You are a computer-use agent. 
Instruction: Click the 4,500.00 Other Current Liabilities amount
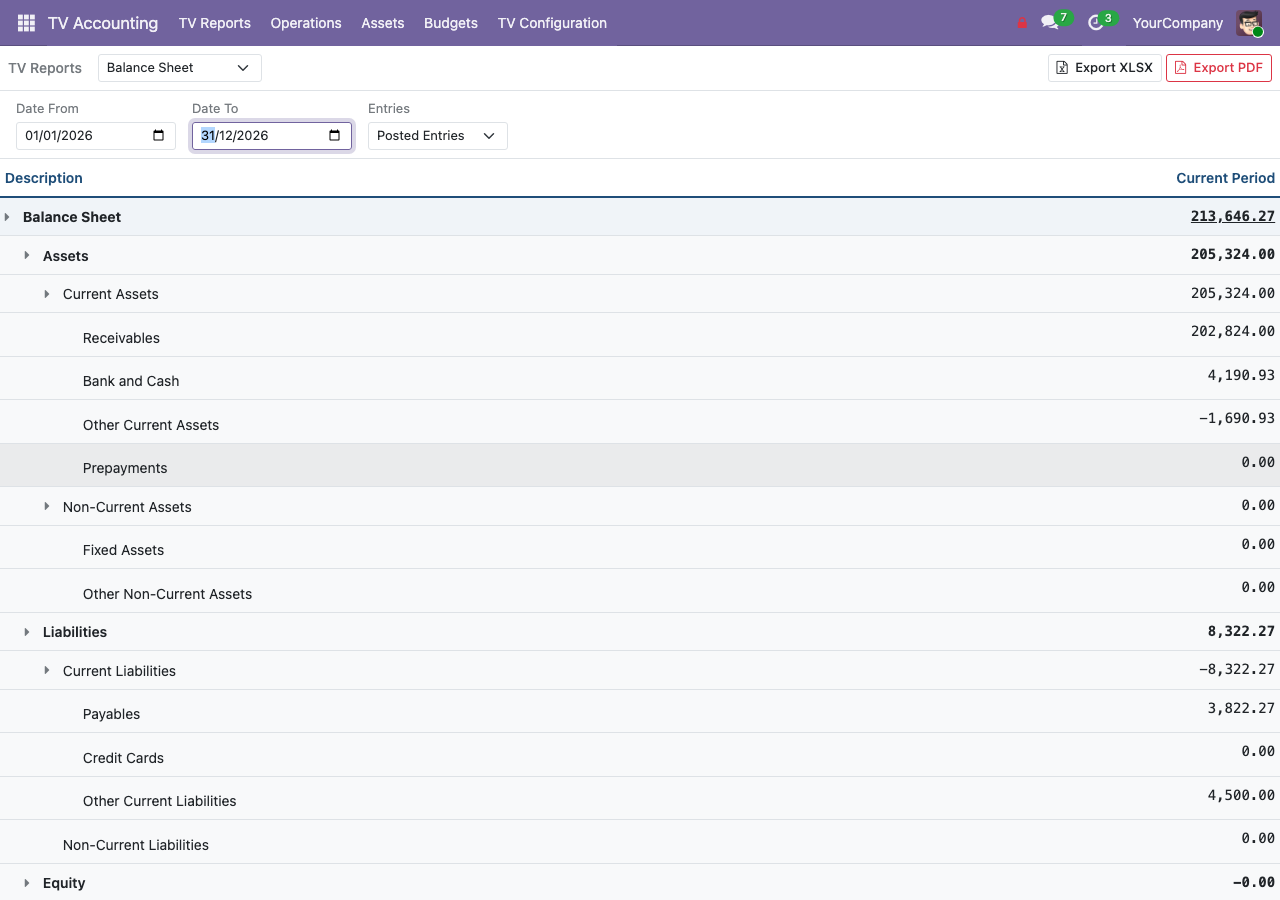pos(1241,795)
